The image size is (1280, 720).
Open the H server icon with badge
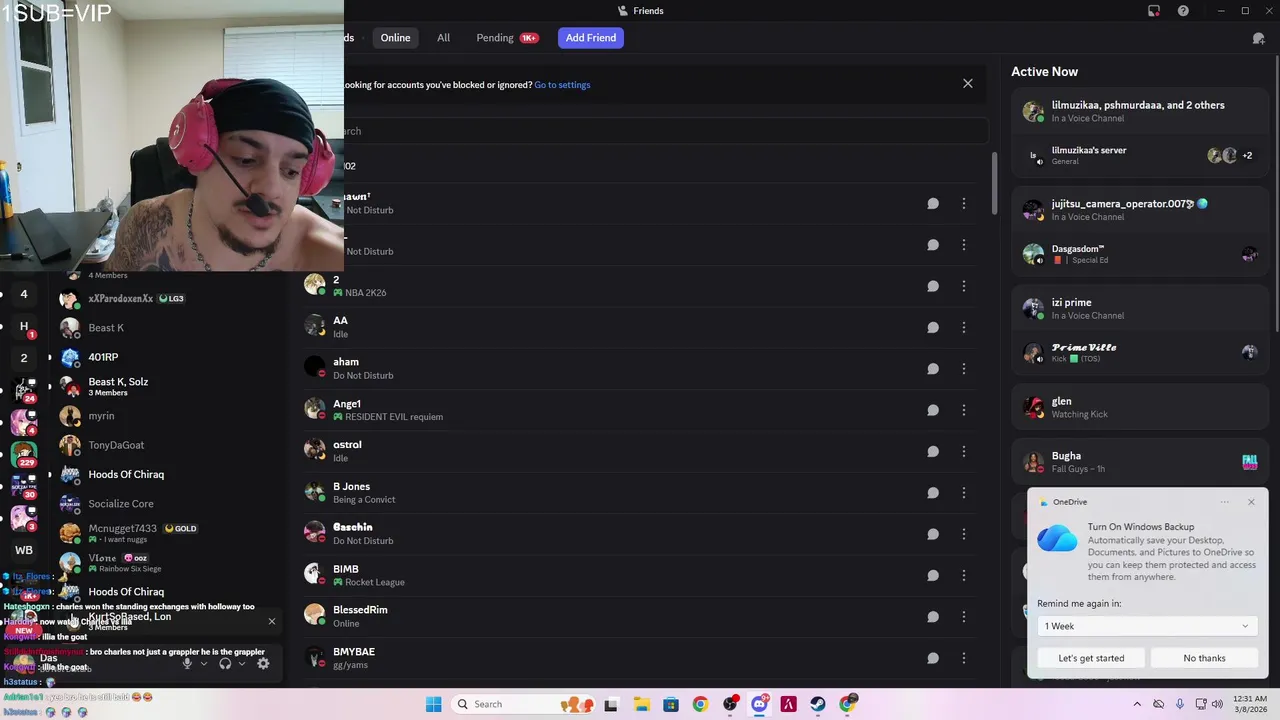pos(24,326)
